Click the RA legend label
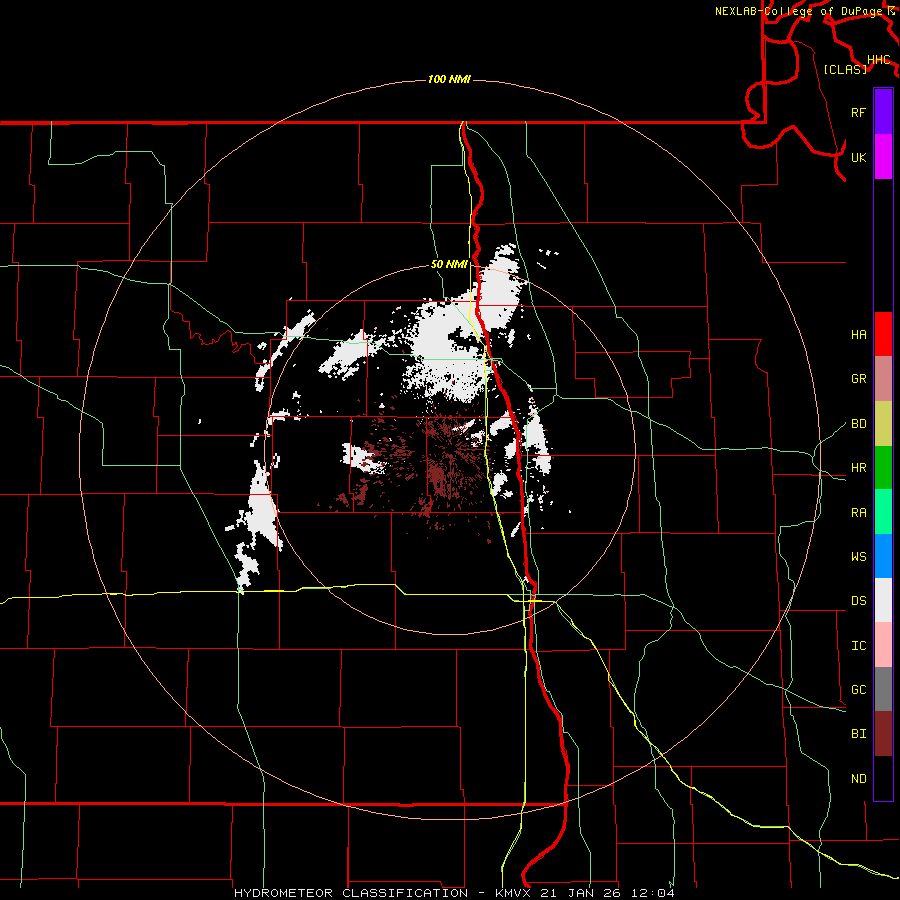900x900 pixels. (858, 513)
